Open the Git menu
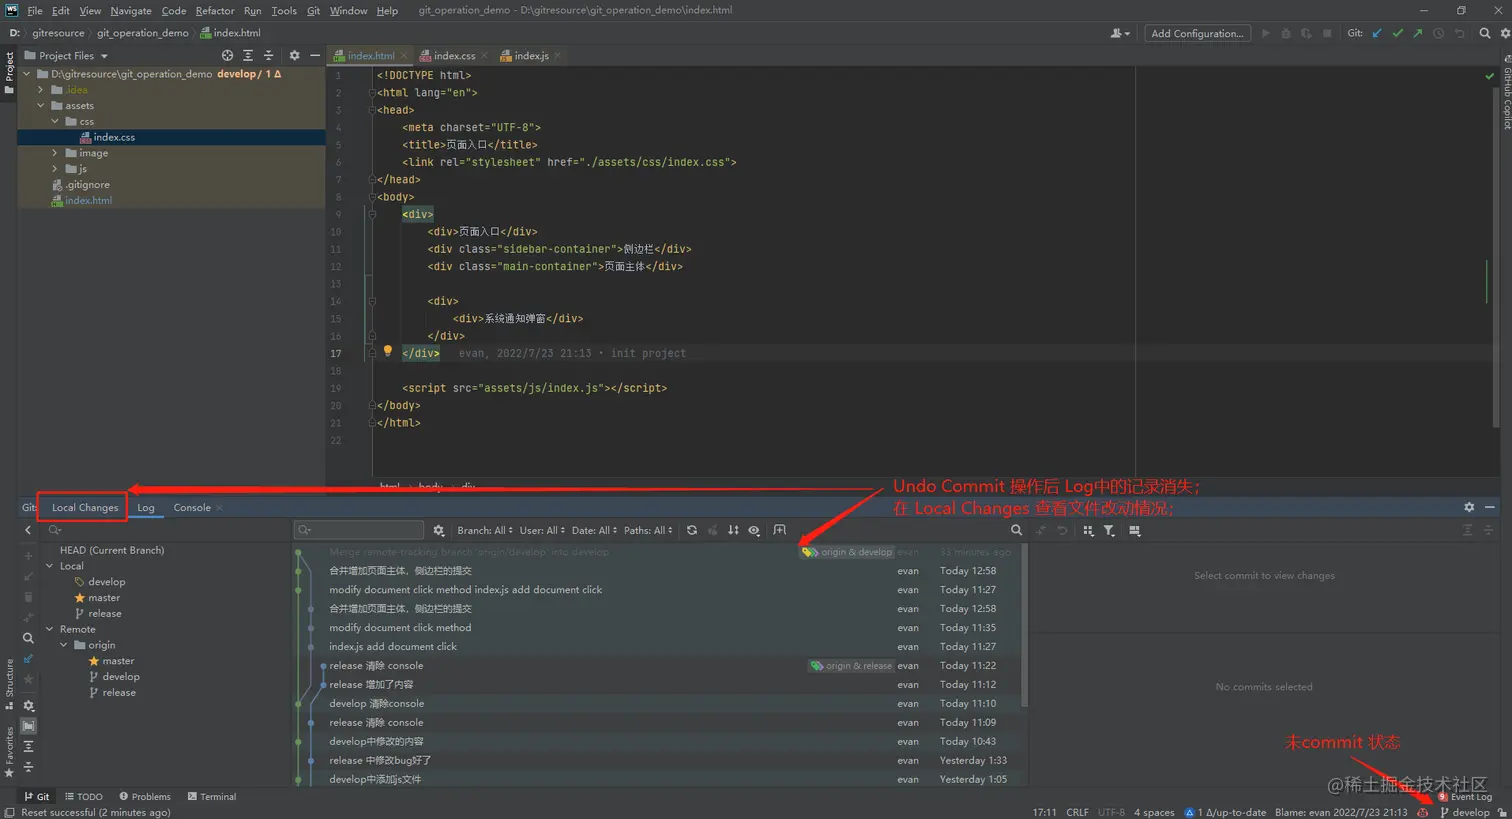 [315, 10]
